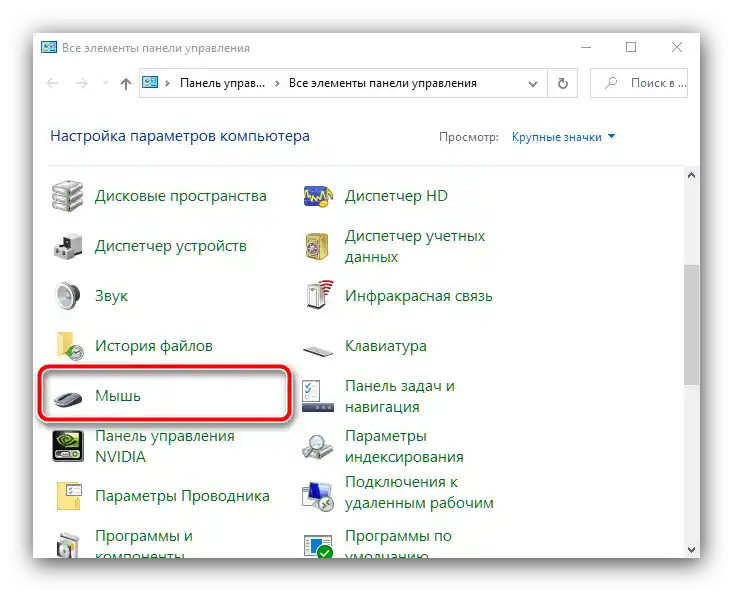Open the Параметры Проводника icon
This screenshot has height=591, width=733.
pos(69,496)
